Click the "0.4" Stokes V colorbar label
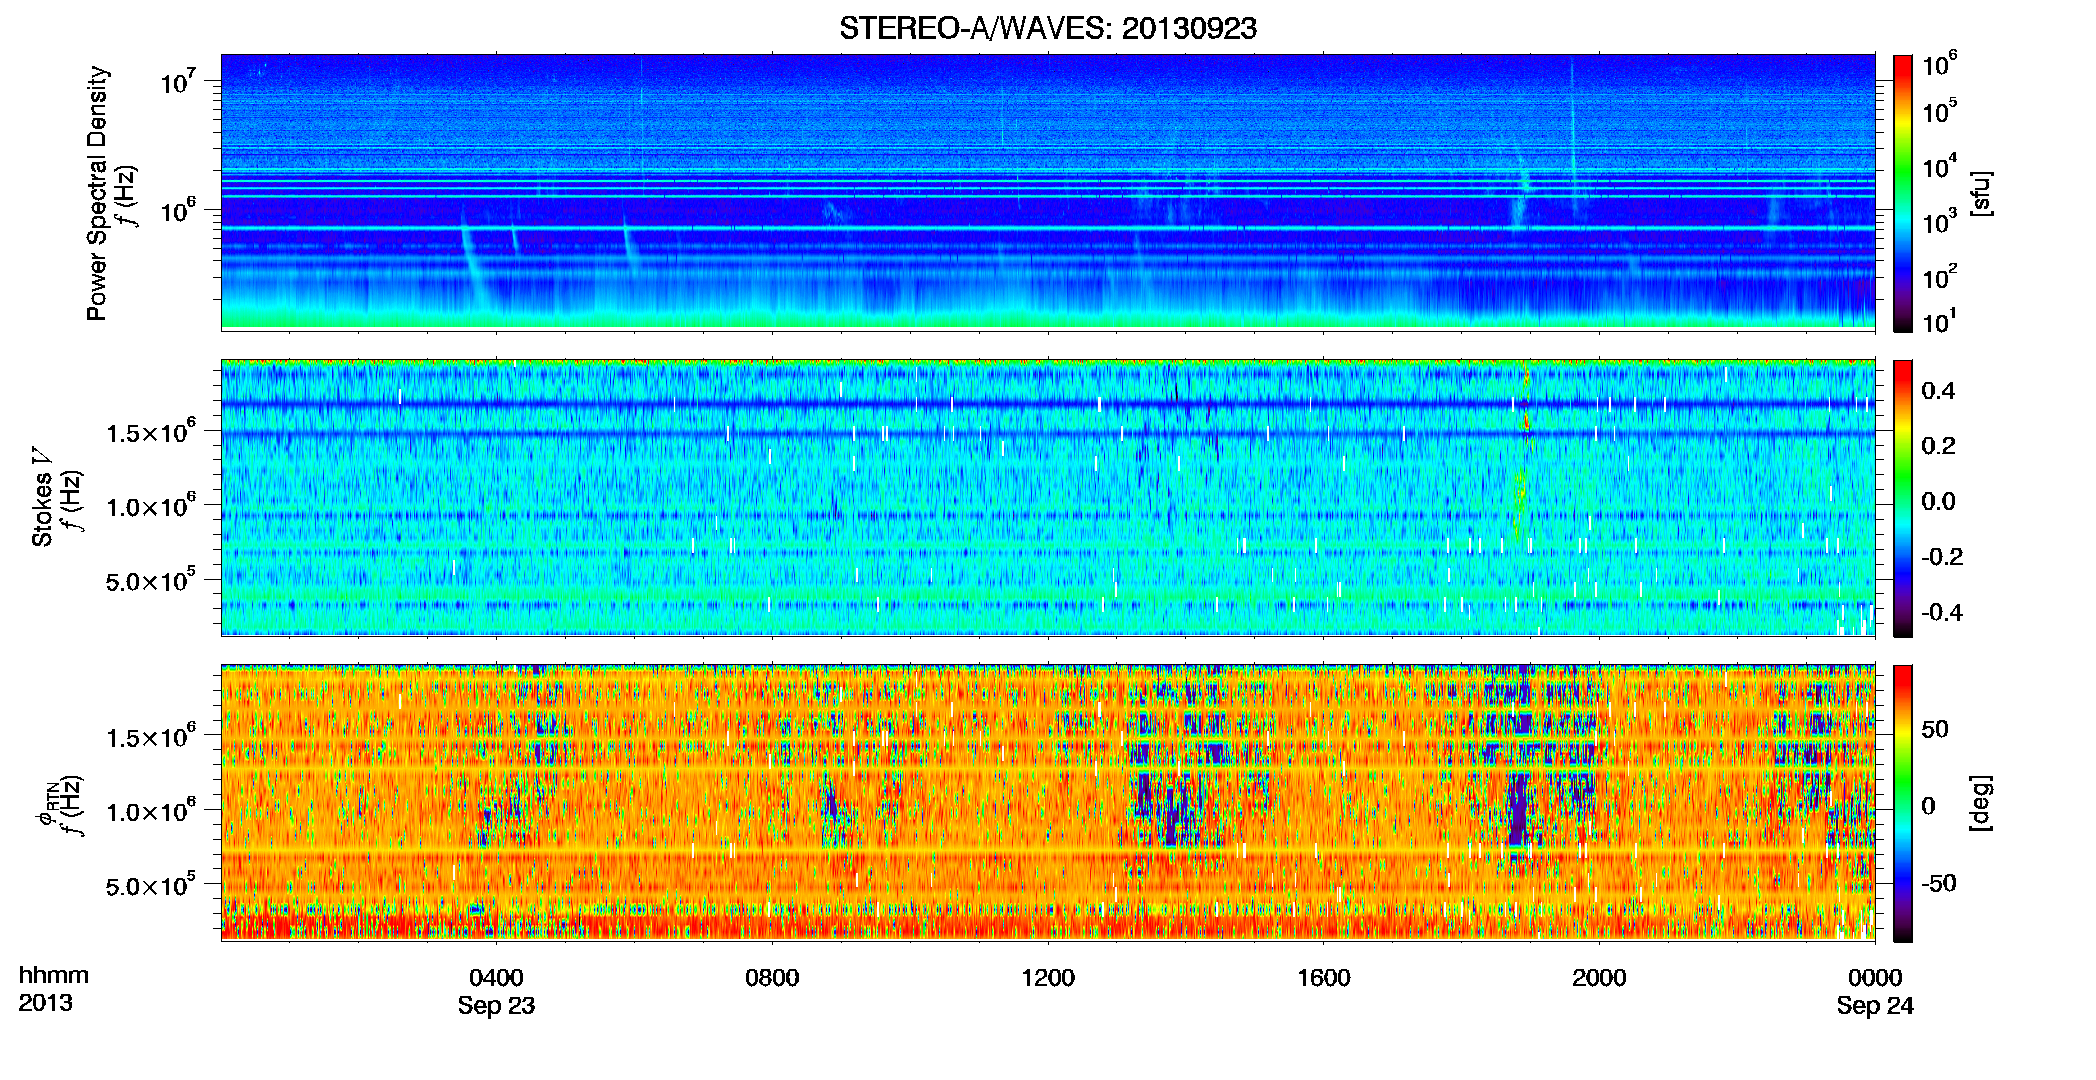The image size is (2096, 1080). 1938,390
